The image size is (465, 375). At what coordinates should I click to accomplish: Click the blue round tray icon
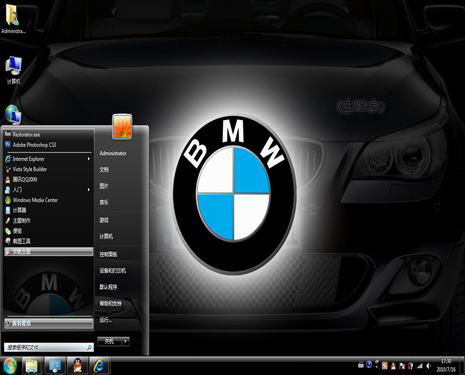click(x=369, y=365)
